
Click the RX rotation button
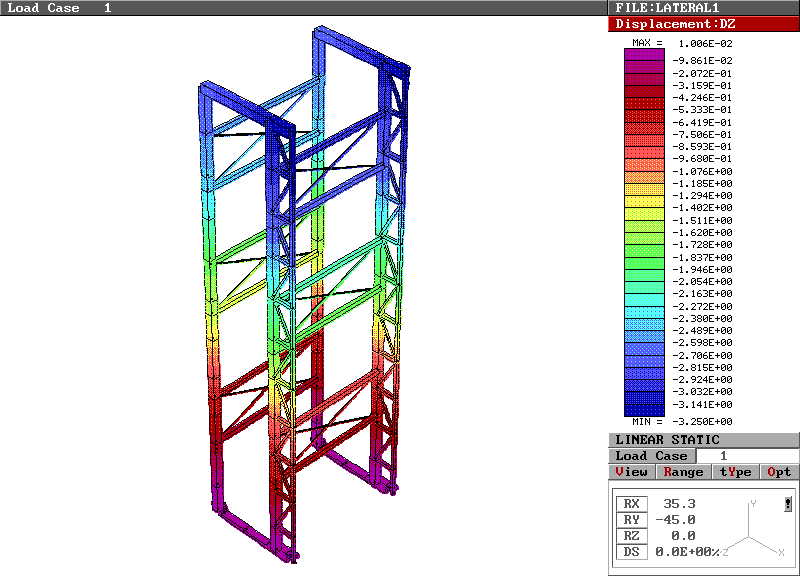pos(630,504)
